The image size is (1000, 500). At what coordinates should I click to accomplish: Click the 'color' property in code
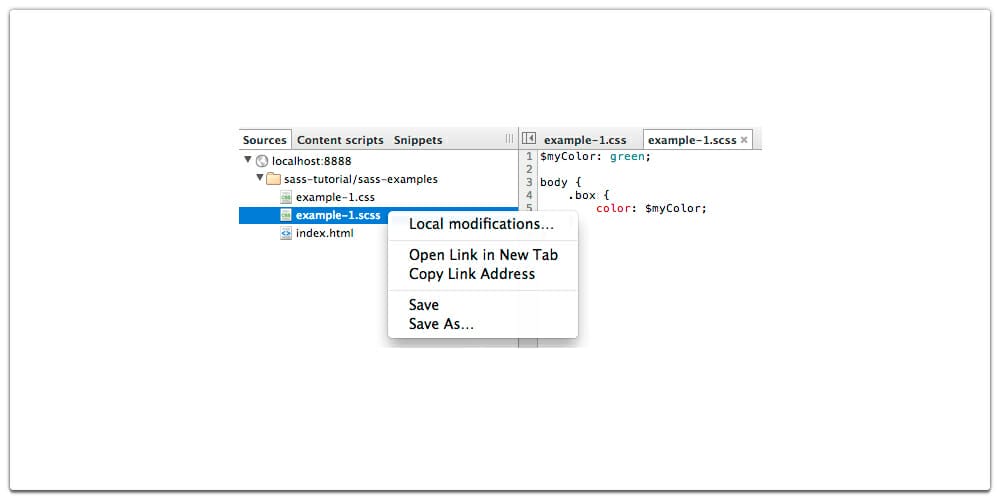[614, 209]
